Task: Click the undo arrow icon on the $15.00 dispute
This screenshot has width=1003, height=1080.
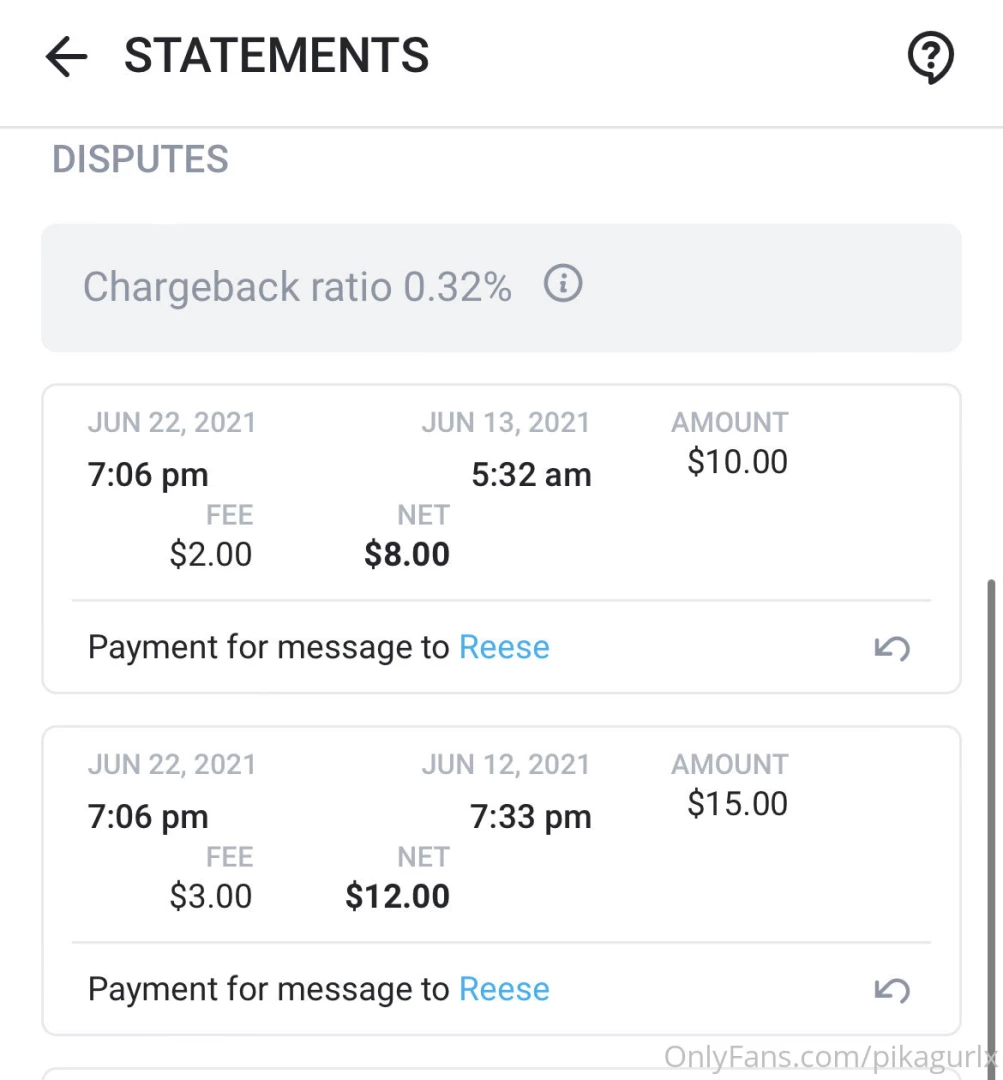Action: point(892,990)
